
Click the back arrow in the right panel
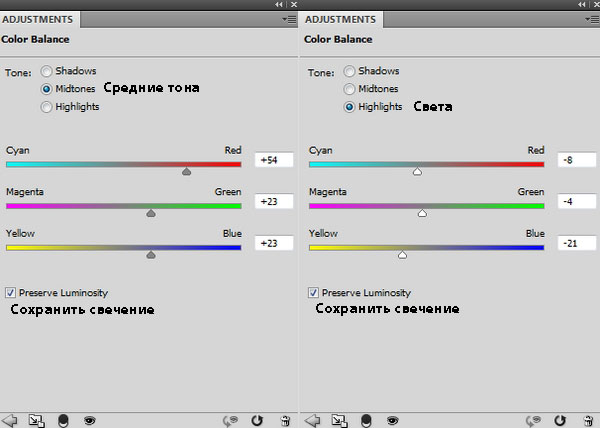[x=313, y=420]
